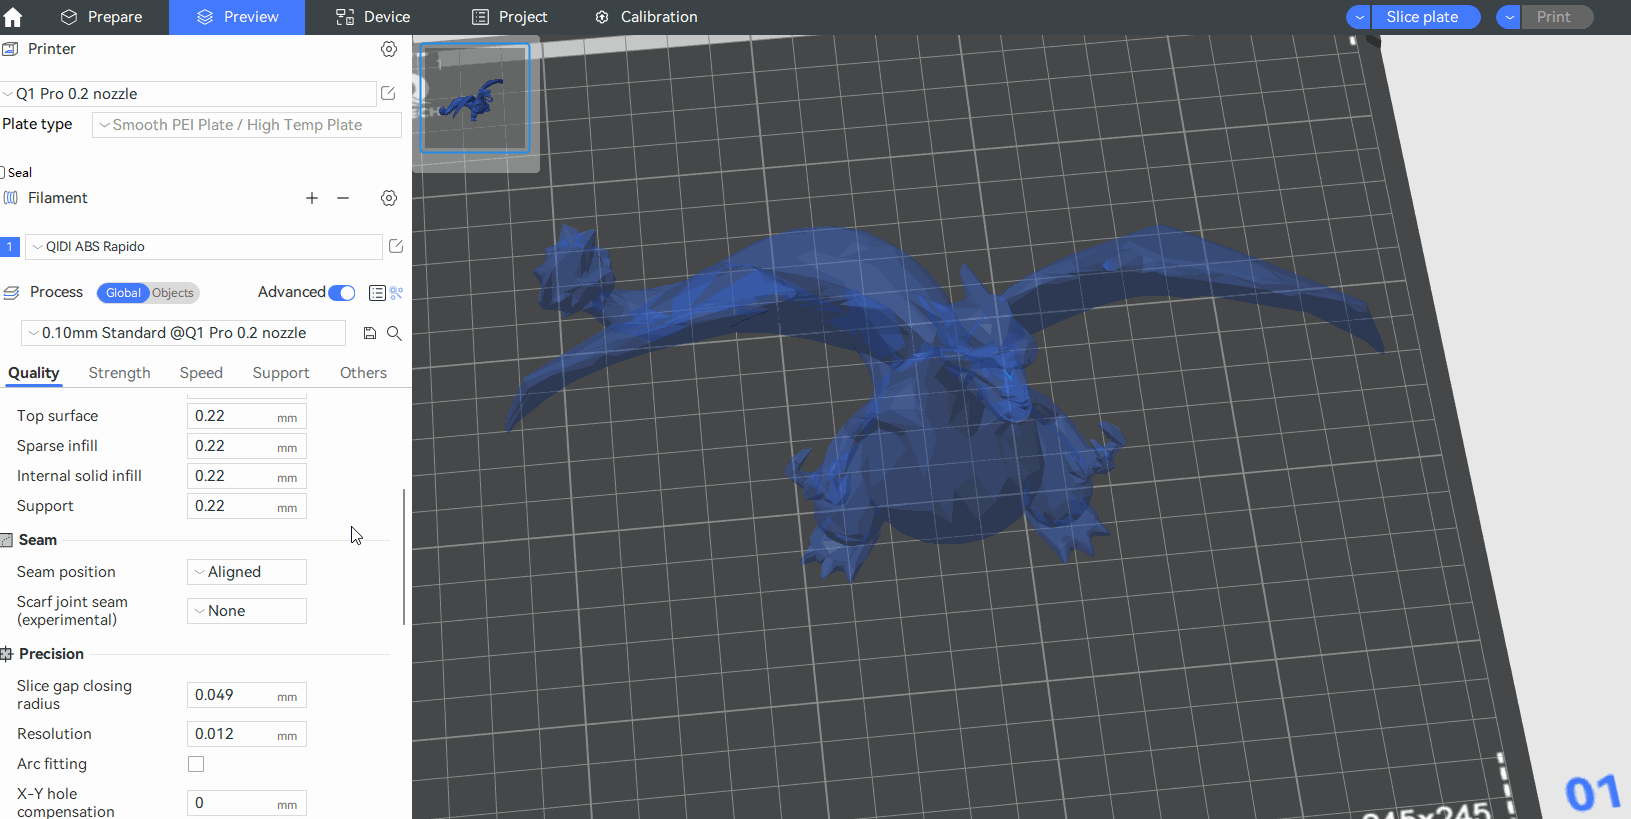
Task: Open printer settings gear icon
Action: pyautogui.click(x=389, y=49)
